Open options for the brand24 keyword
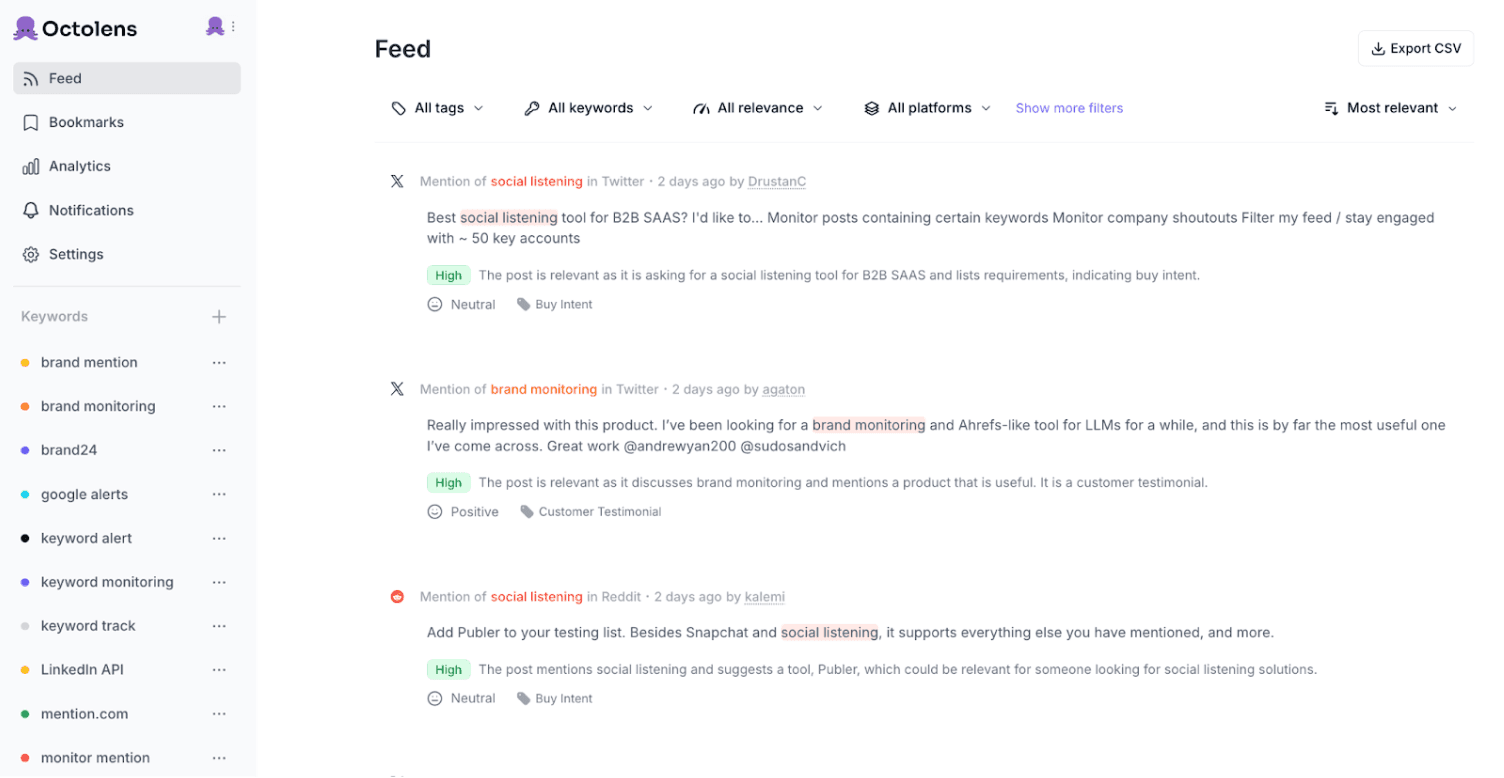 click(219, 450)
